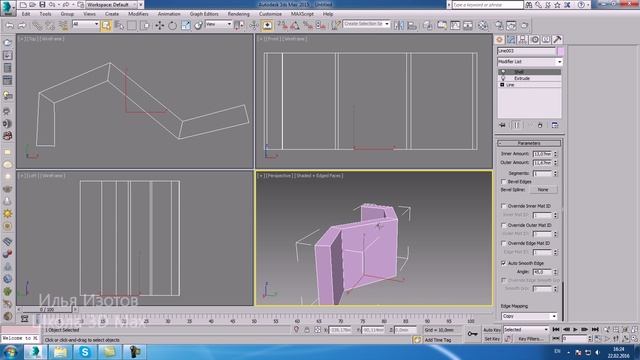
Task: Uncheck the Auto Smooth Edge checkbox
Action: coord(503,263)
